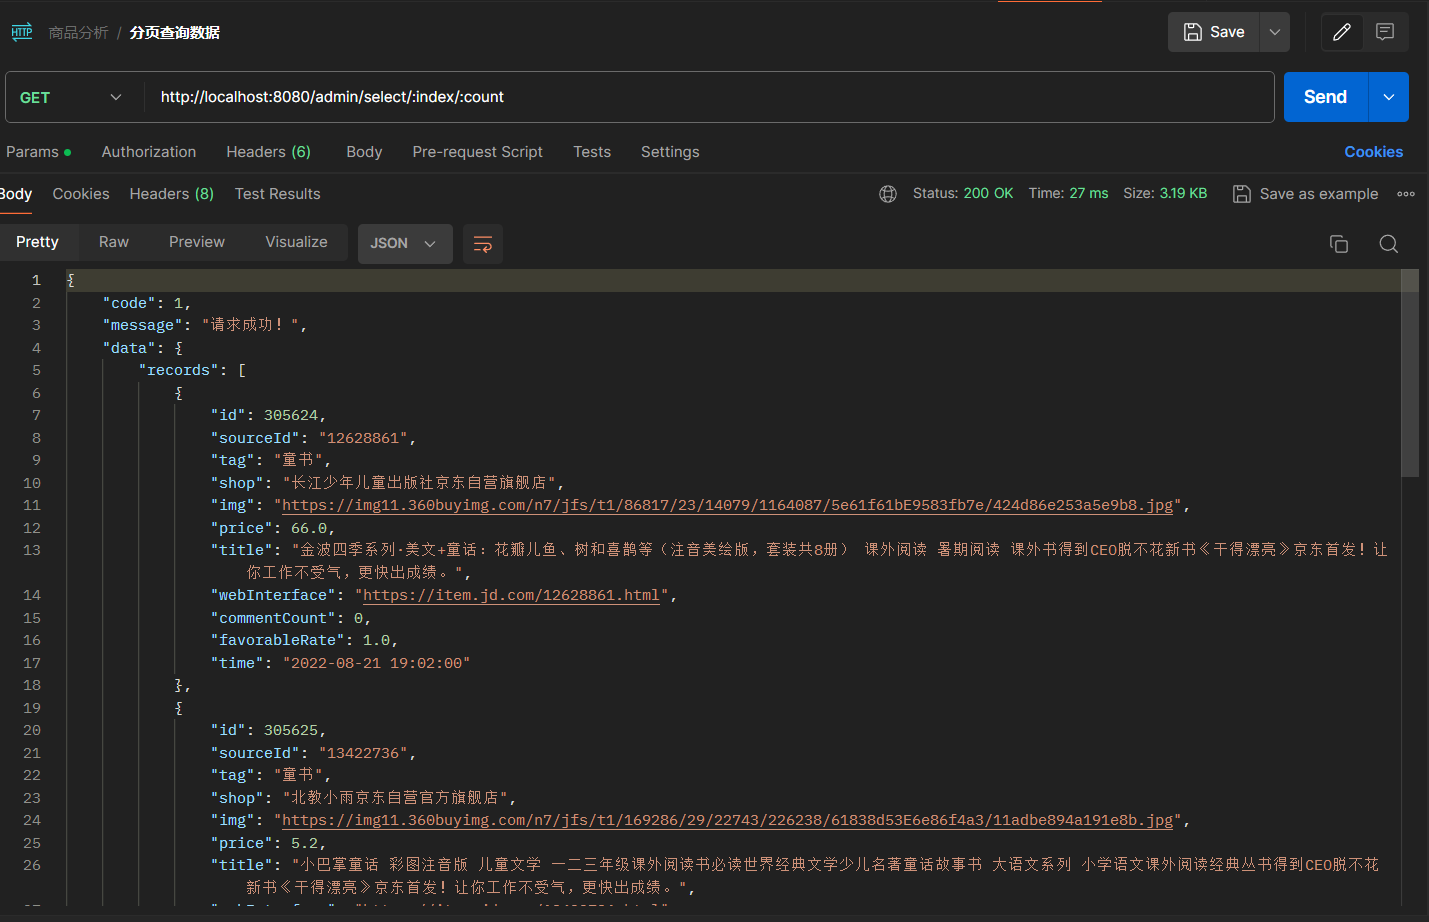The image size is (1429, 922).
Task: Click the Status 200 OK text
Action: [x=963, y=193]
